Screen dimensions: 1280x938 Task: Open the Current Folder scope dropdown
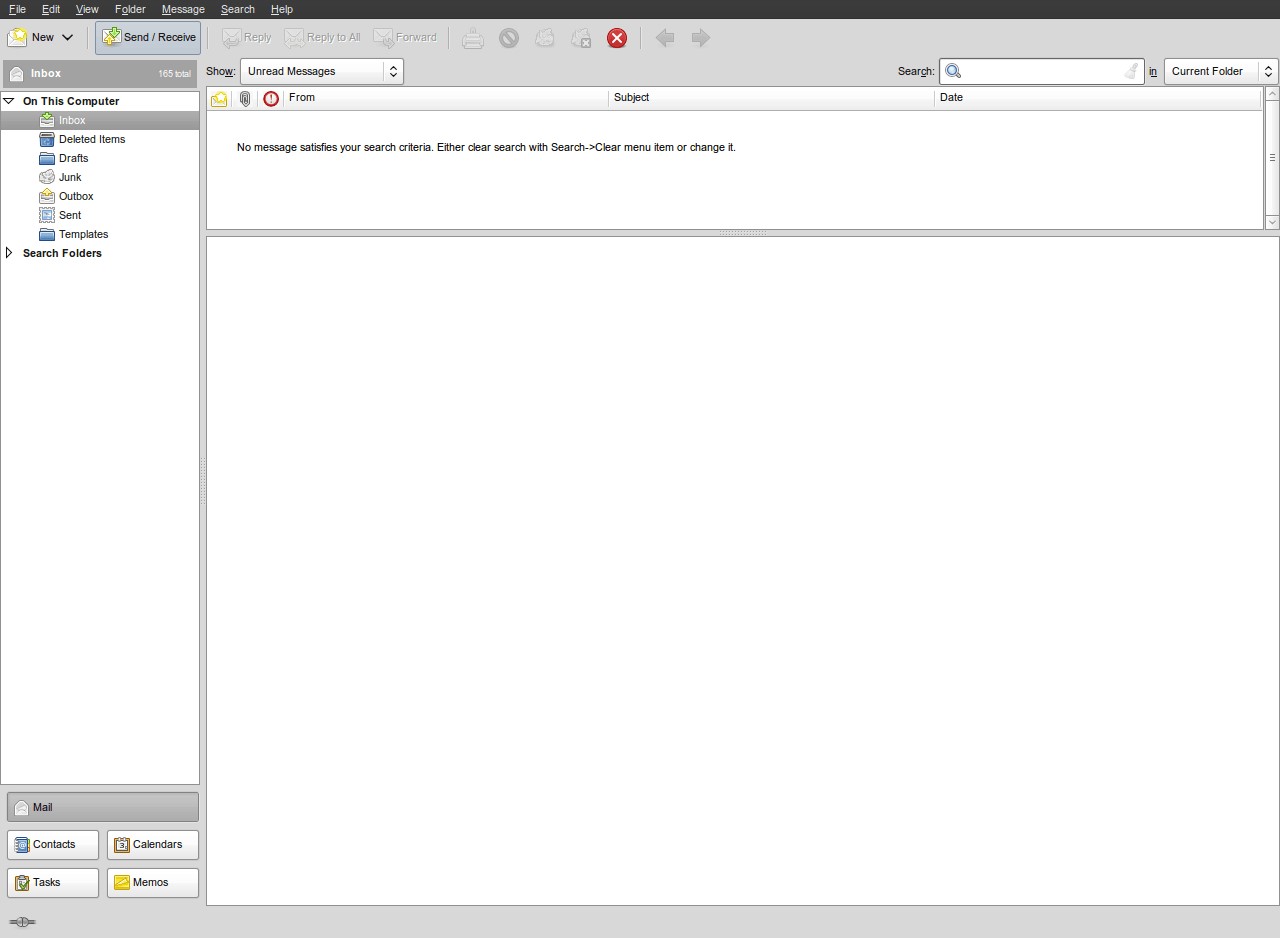pos(1220,71)
